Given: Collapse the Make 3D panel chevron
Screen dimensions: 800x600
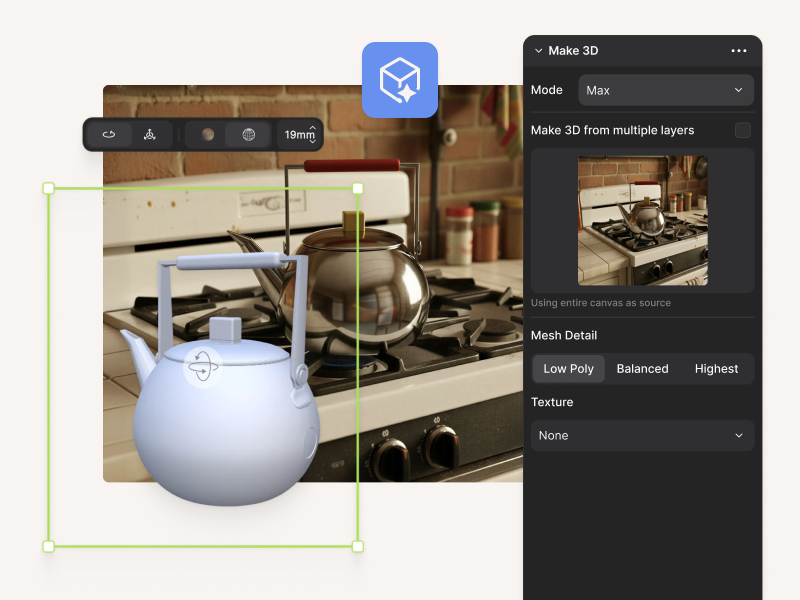Looking at the screenshot, I should tap(539, 51).
